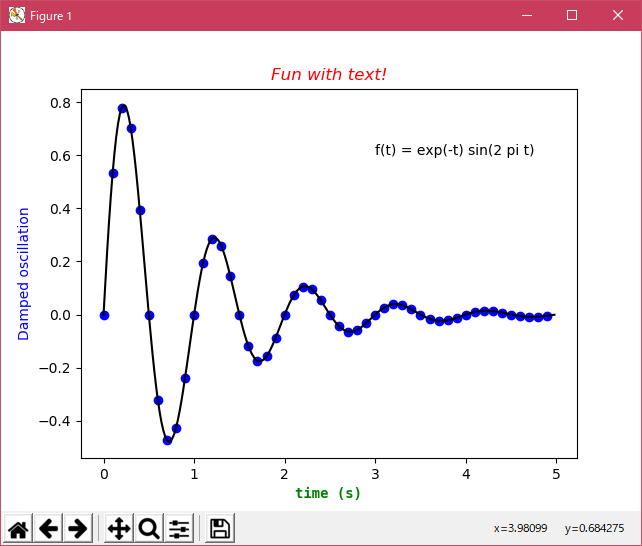Activate the Pan axes tool
Screen dimensions: 642x546
(119, 528)
